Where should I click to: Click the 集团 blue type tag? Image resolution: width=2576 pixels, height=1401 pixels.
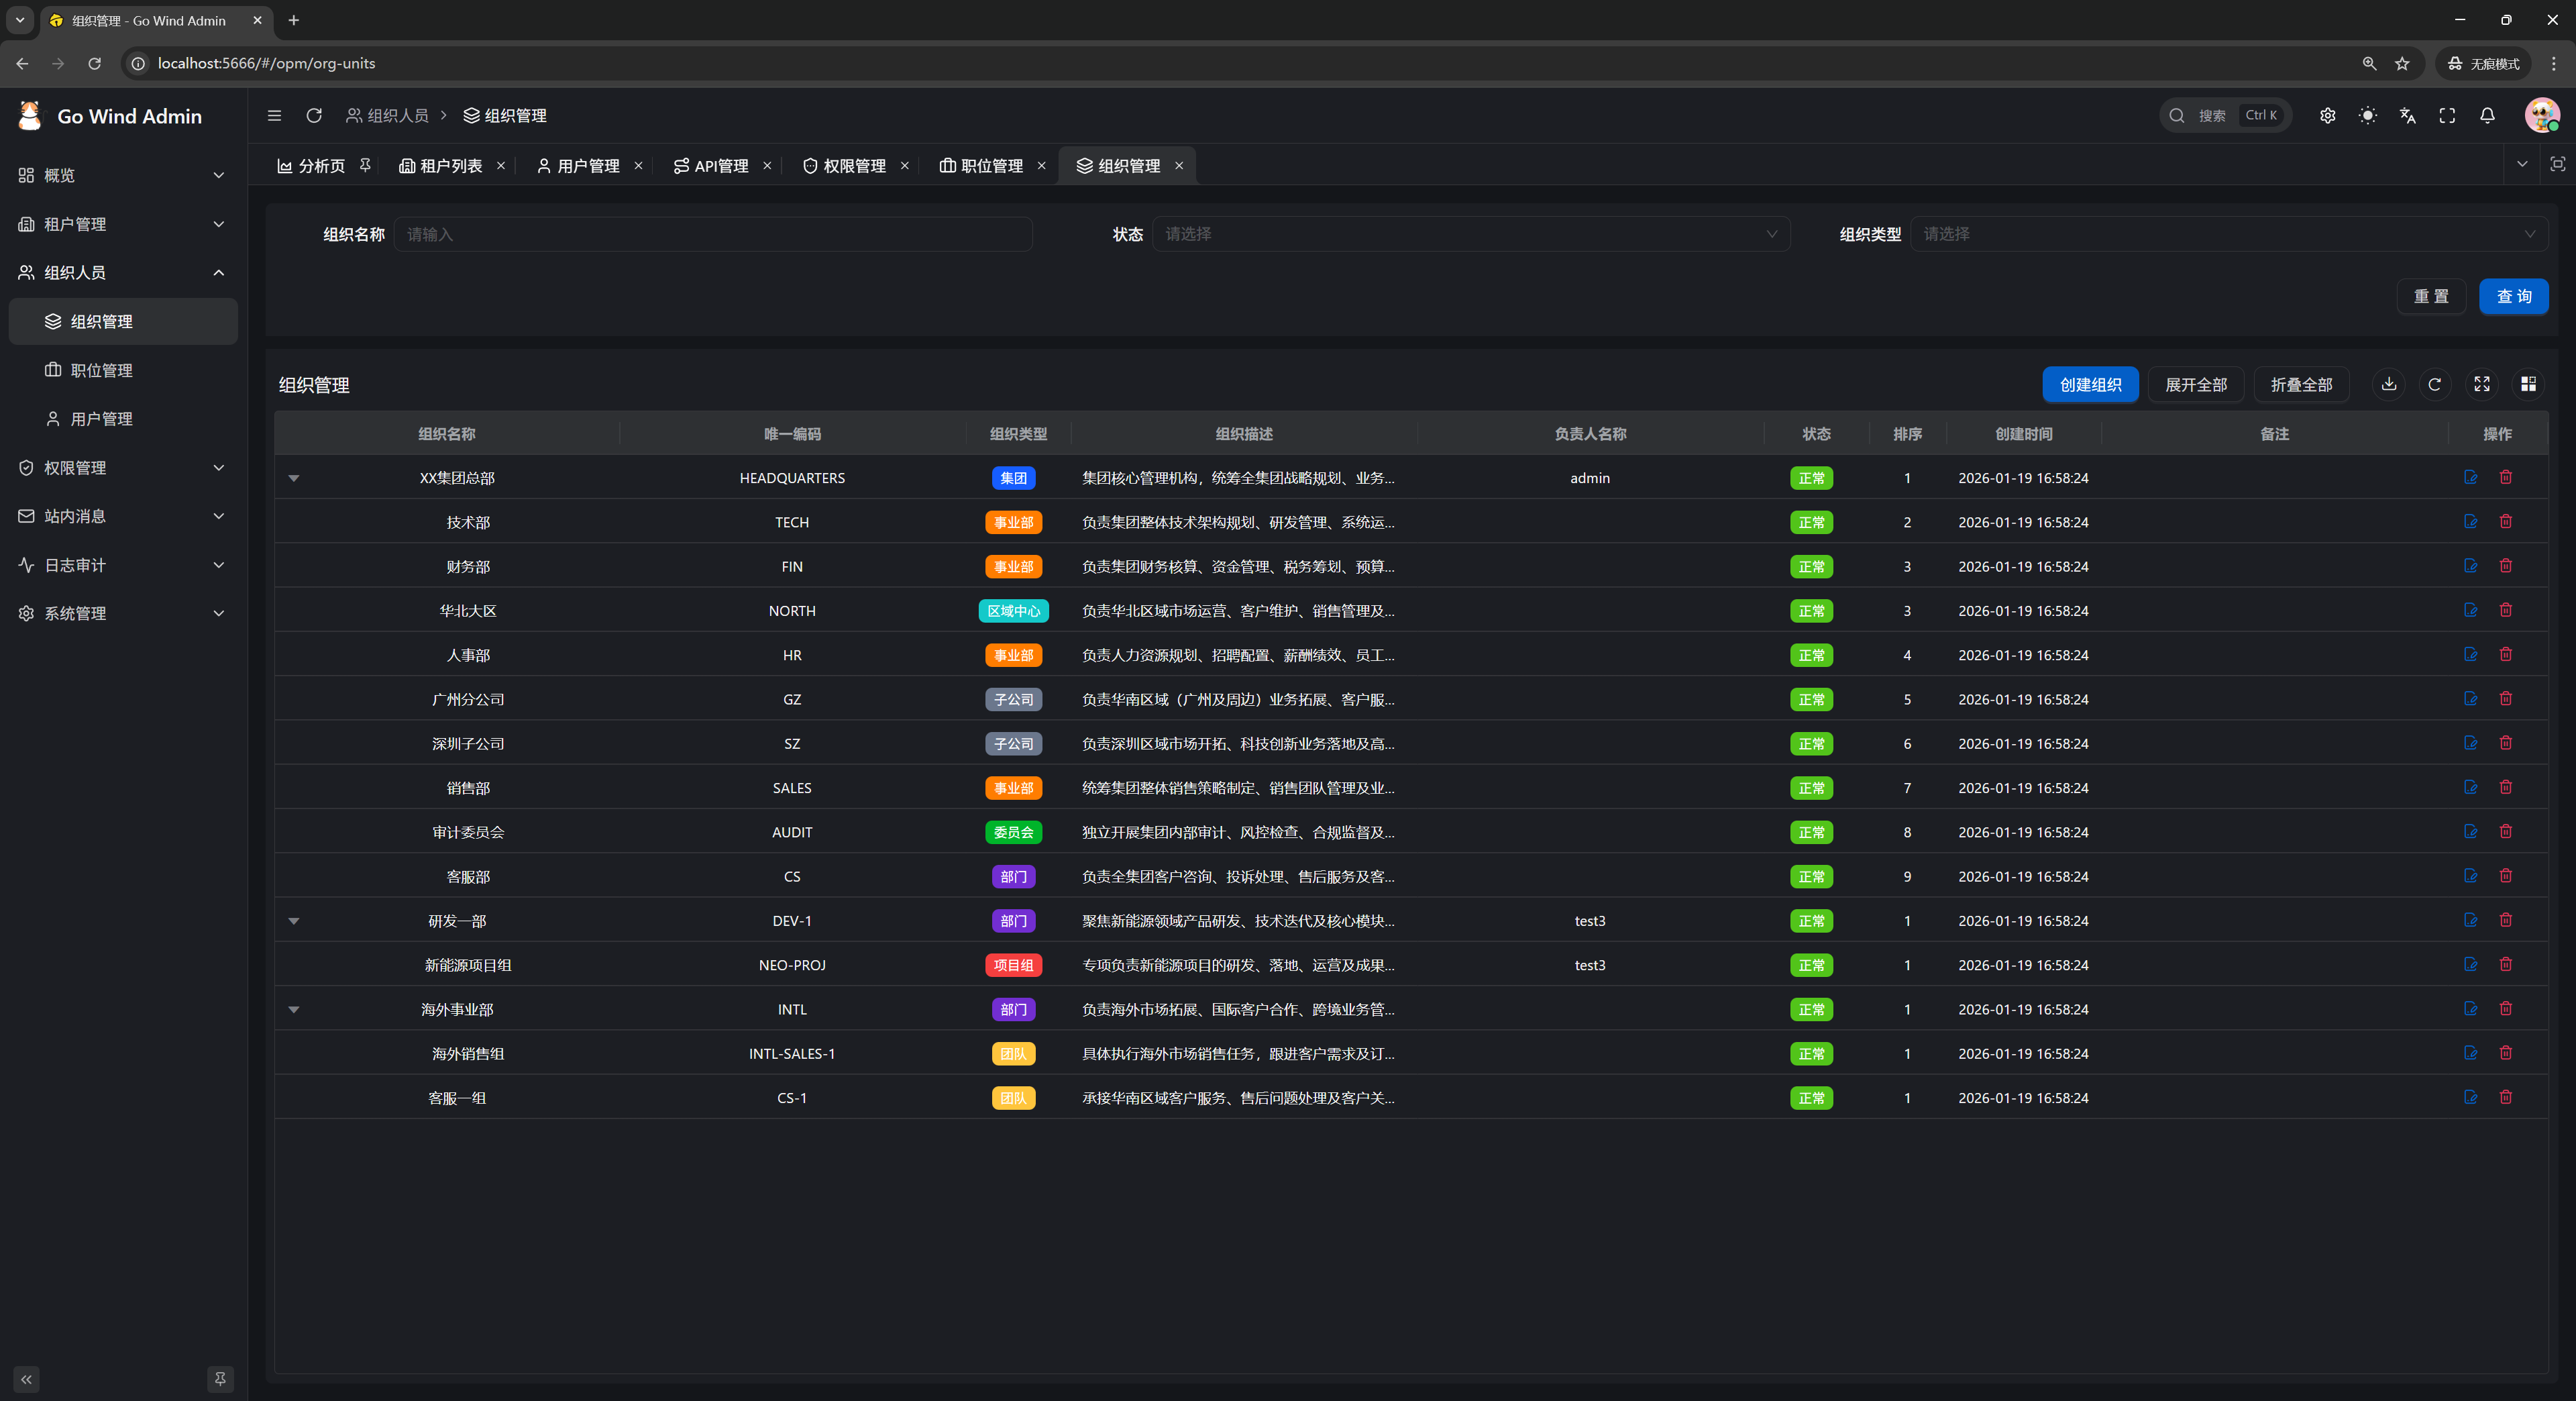pyautogui.click(x=1013, y=478)
